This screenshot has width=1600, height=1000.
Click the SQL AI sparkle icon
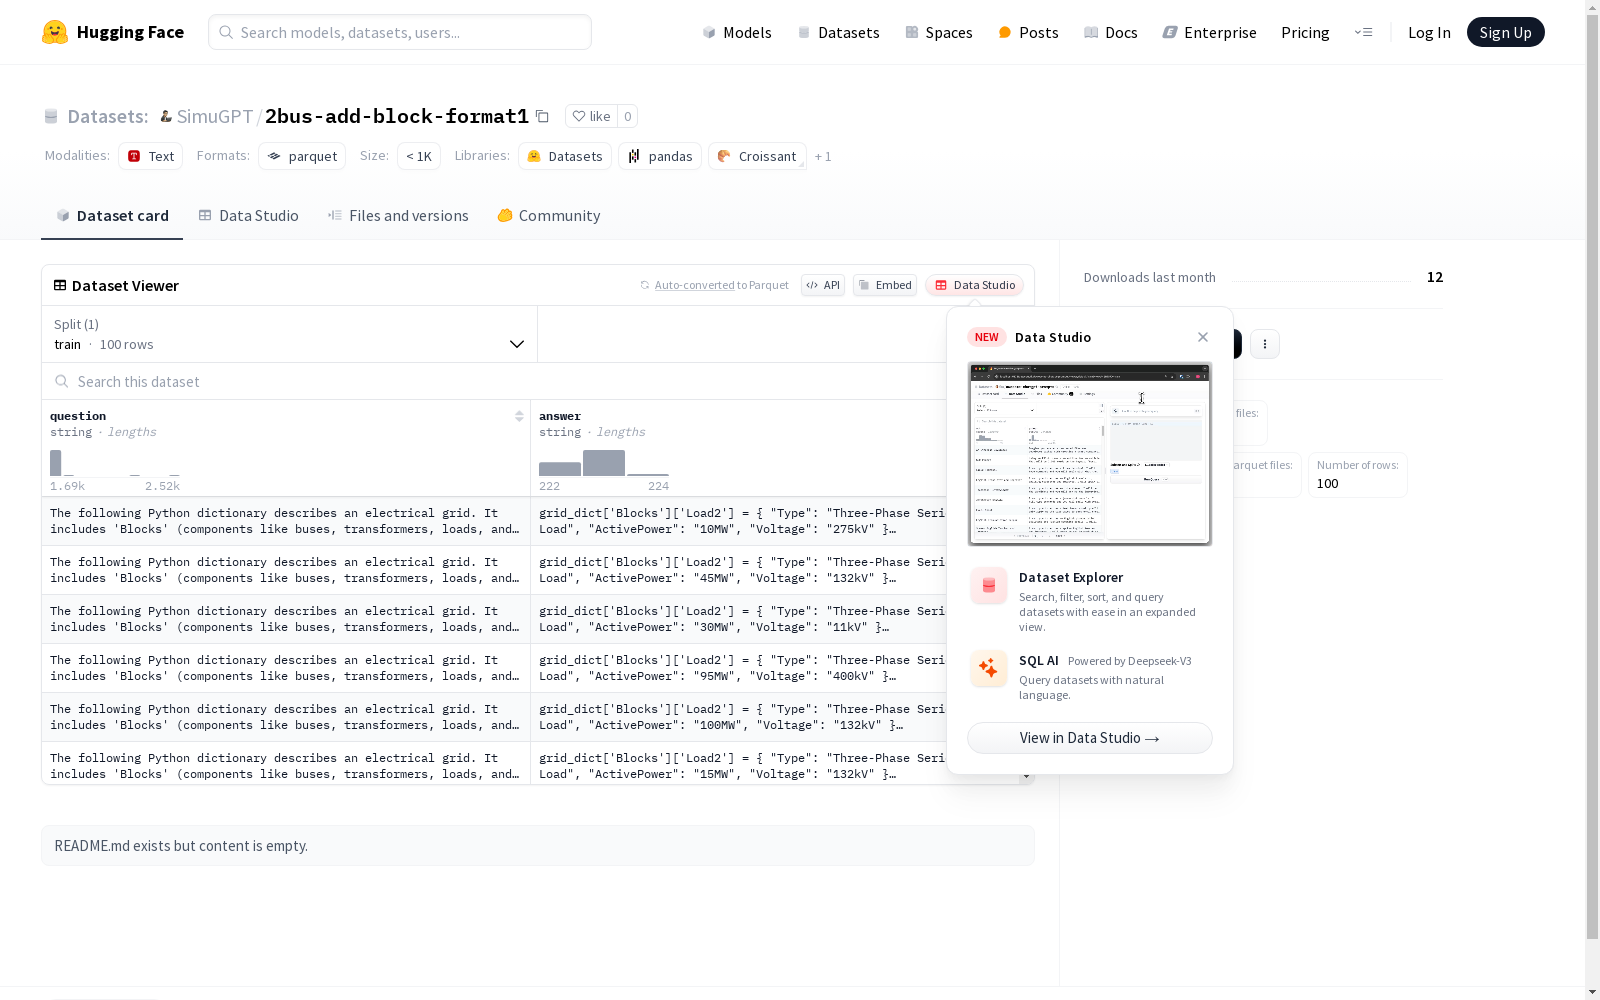coord(988,668)
